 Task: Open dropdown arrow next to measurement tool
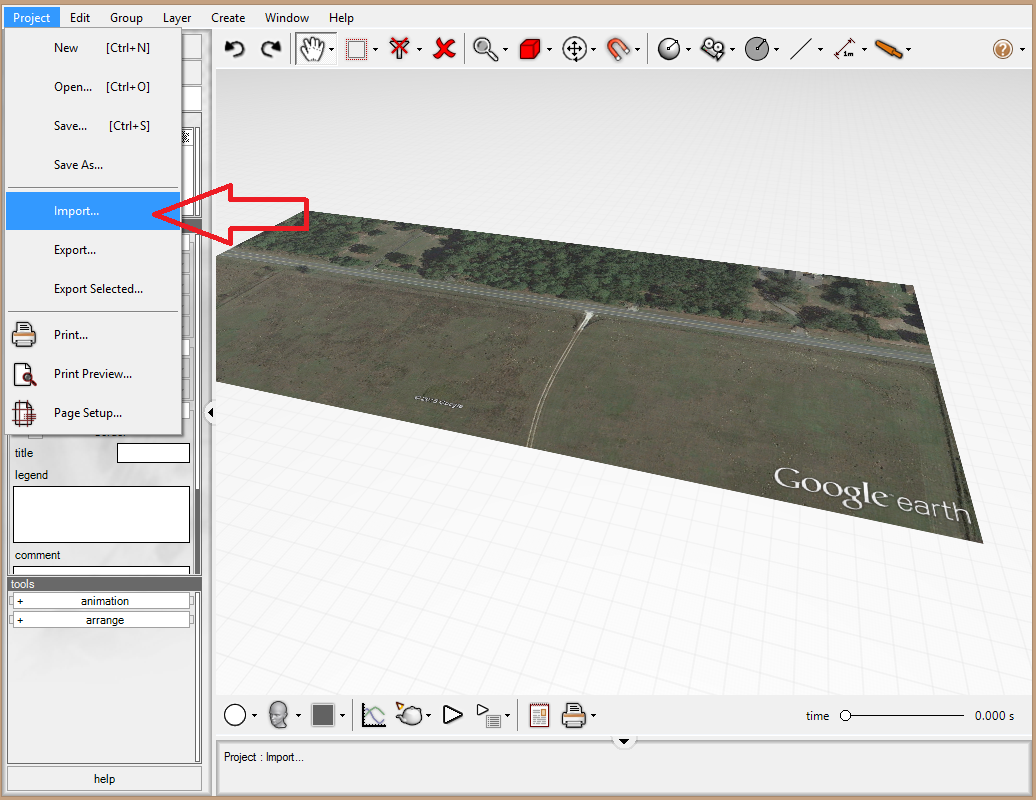pyautogui.click(x=864, y=50)
